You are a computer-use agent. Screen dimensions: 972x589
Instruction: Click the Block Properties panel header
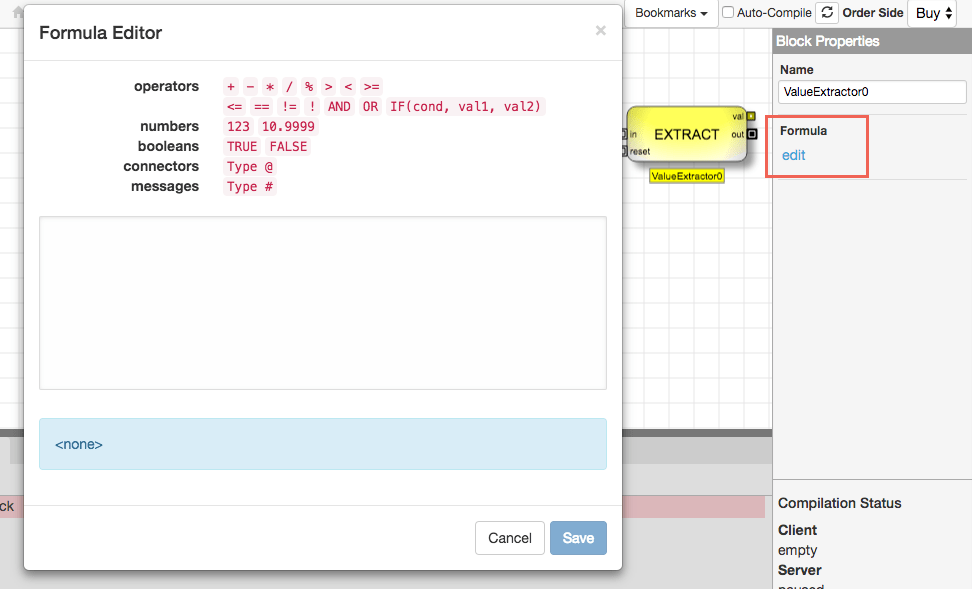click(x=872, y=41)
